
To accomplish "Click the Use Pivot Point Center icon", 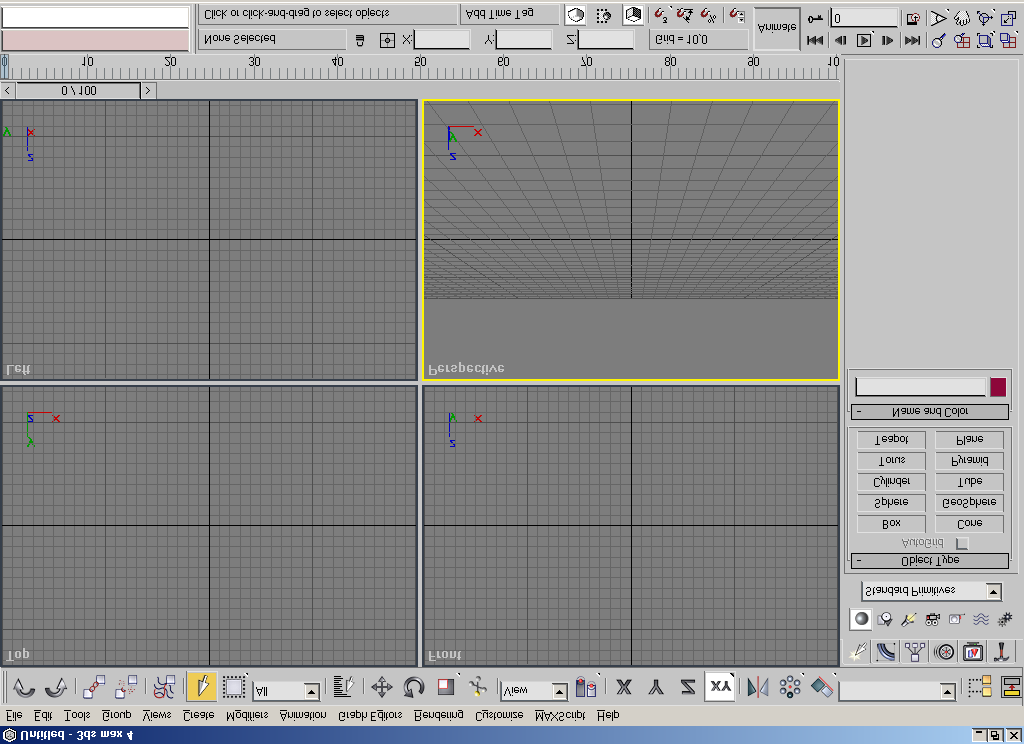I will (586, 687).
